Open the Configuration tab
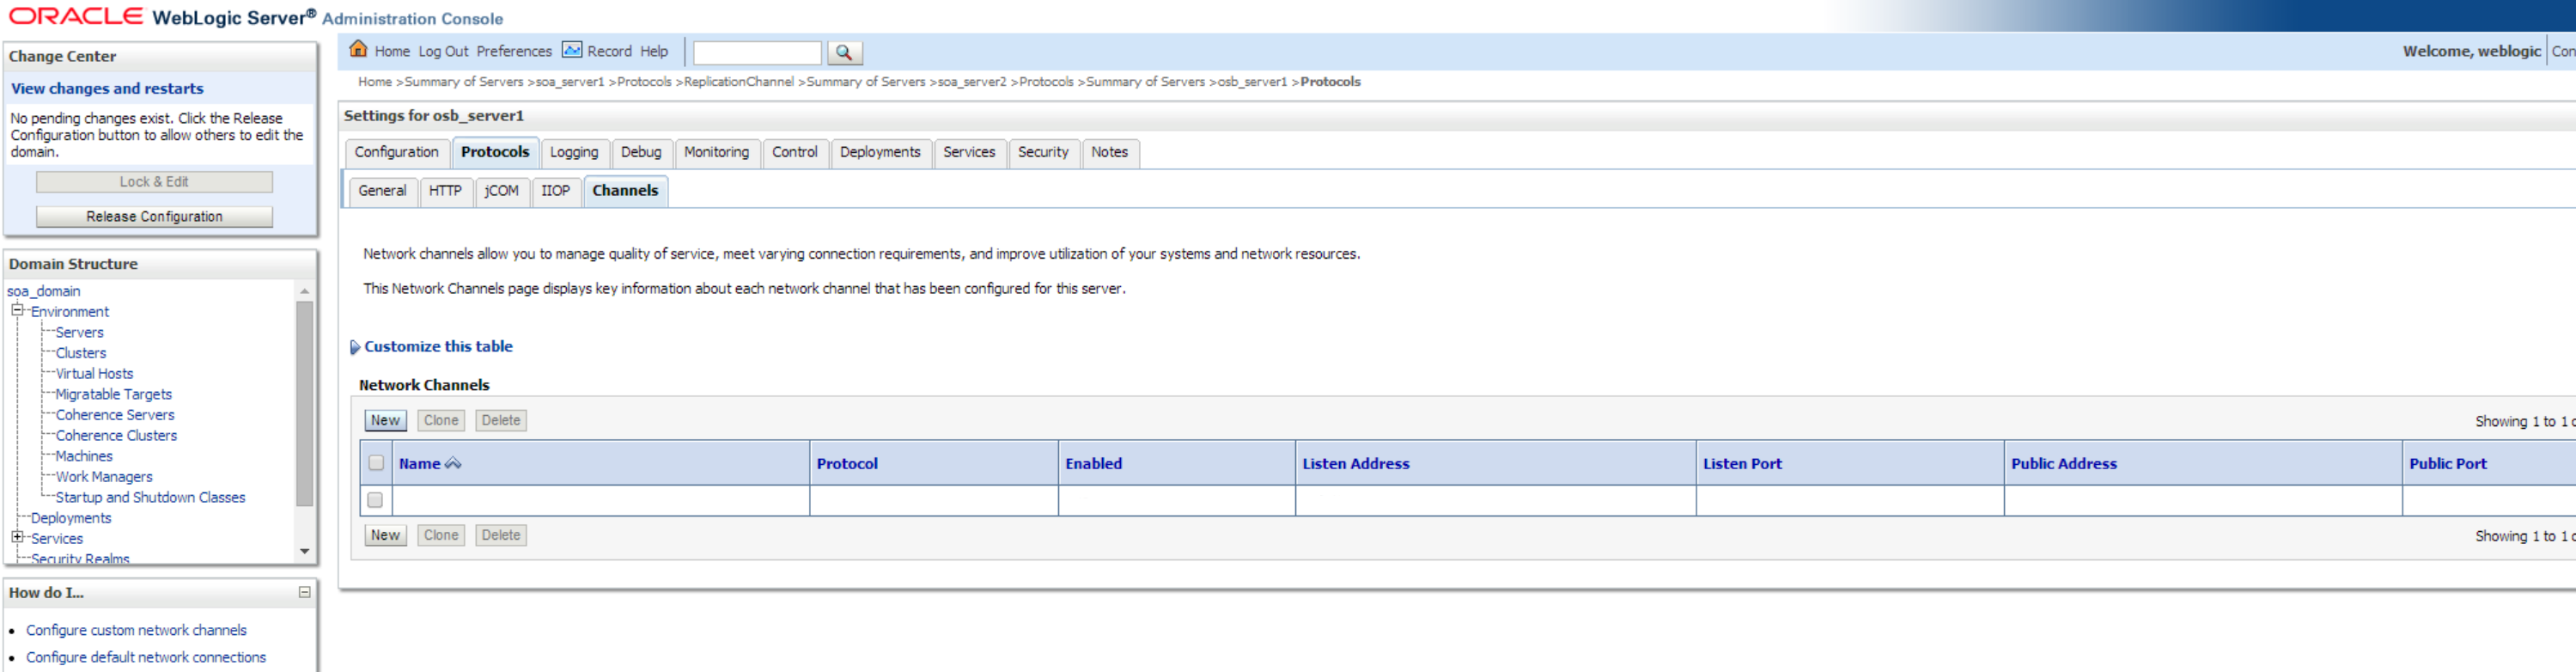Viewport: 2576px width, 672px height. pos(397,152)
